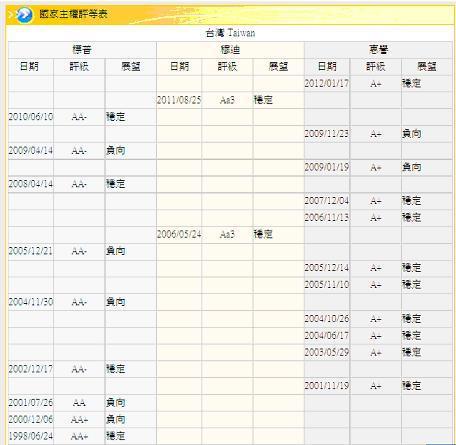Select the date cell 2007/12/04
This screenshot has width=456, height=445.
pos(327,201)
